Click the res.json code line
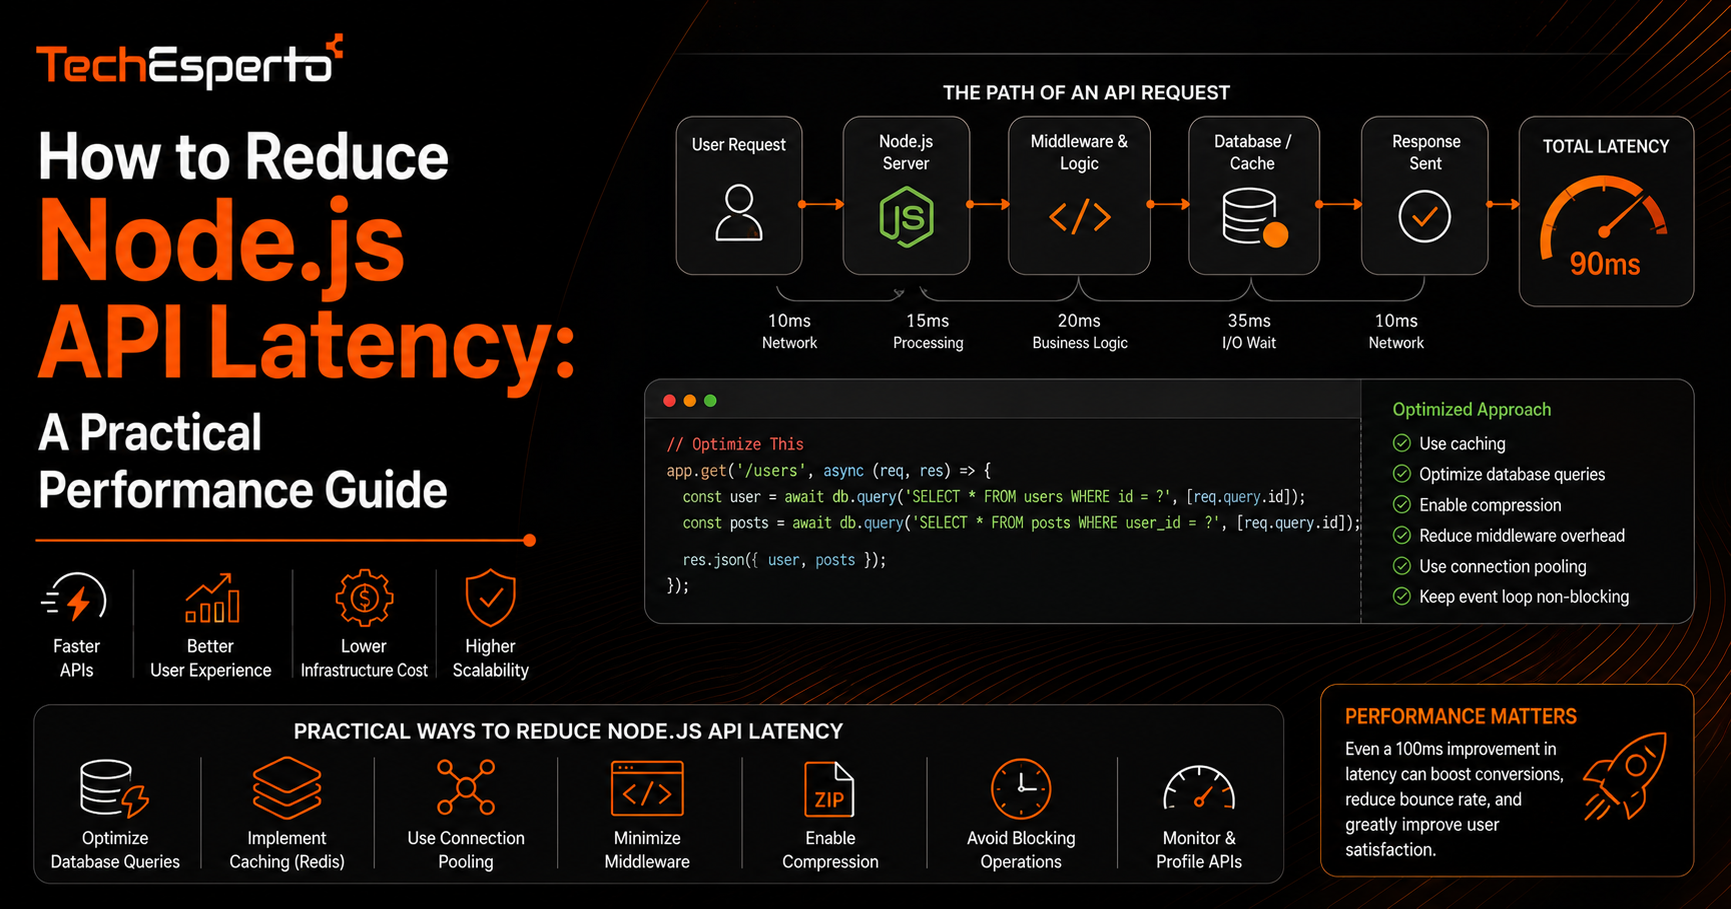Screen dimensions: 1731x909 point(784,560)
